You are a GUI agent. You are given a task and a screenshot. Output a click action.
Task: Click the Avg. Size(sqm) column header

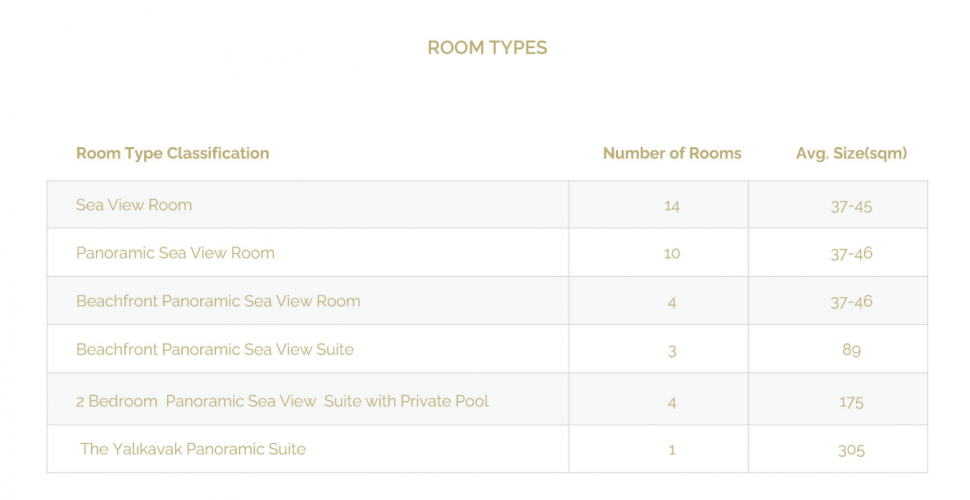851,153
